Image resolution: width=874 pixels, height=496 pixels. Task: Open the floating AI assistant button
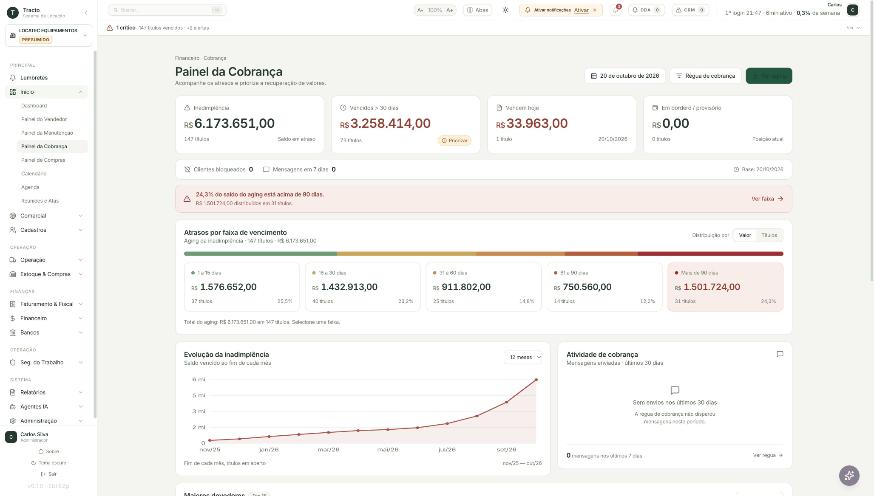click(x=849, y=475)
